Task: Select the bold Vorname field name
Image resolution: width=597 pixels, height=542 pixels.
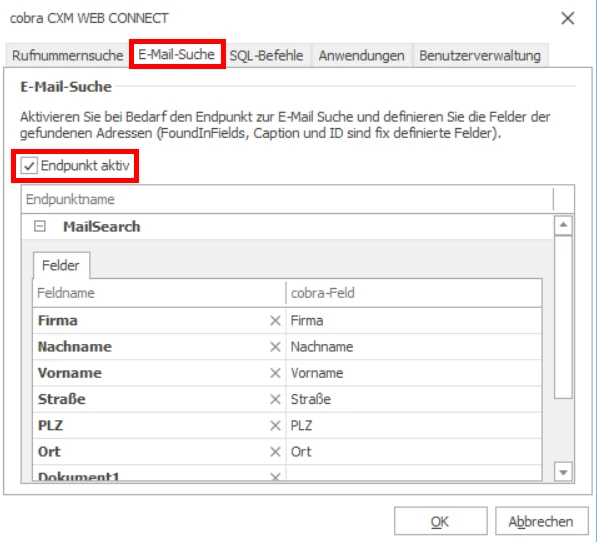Action: [x=70, y=373]
